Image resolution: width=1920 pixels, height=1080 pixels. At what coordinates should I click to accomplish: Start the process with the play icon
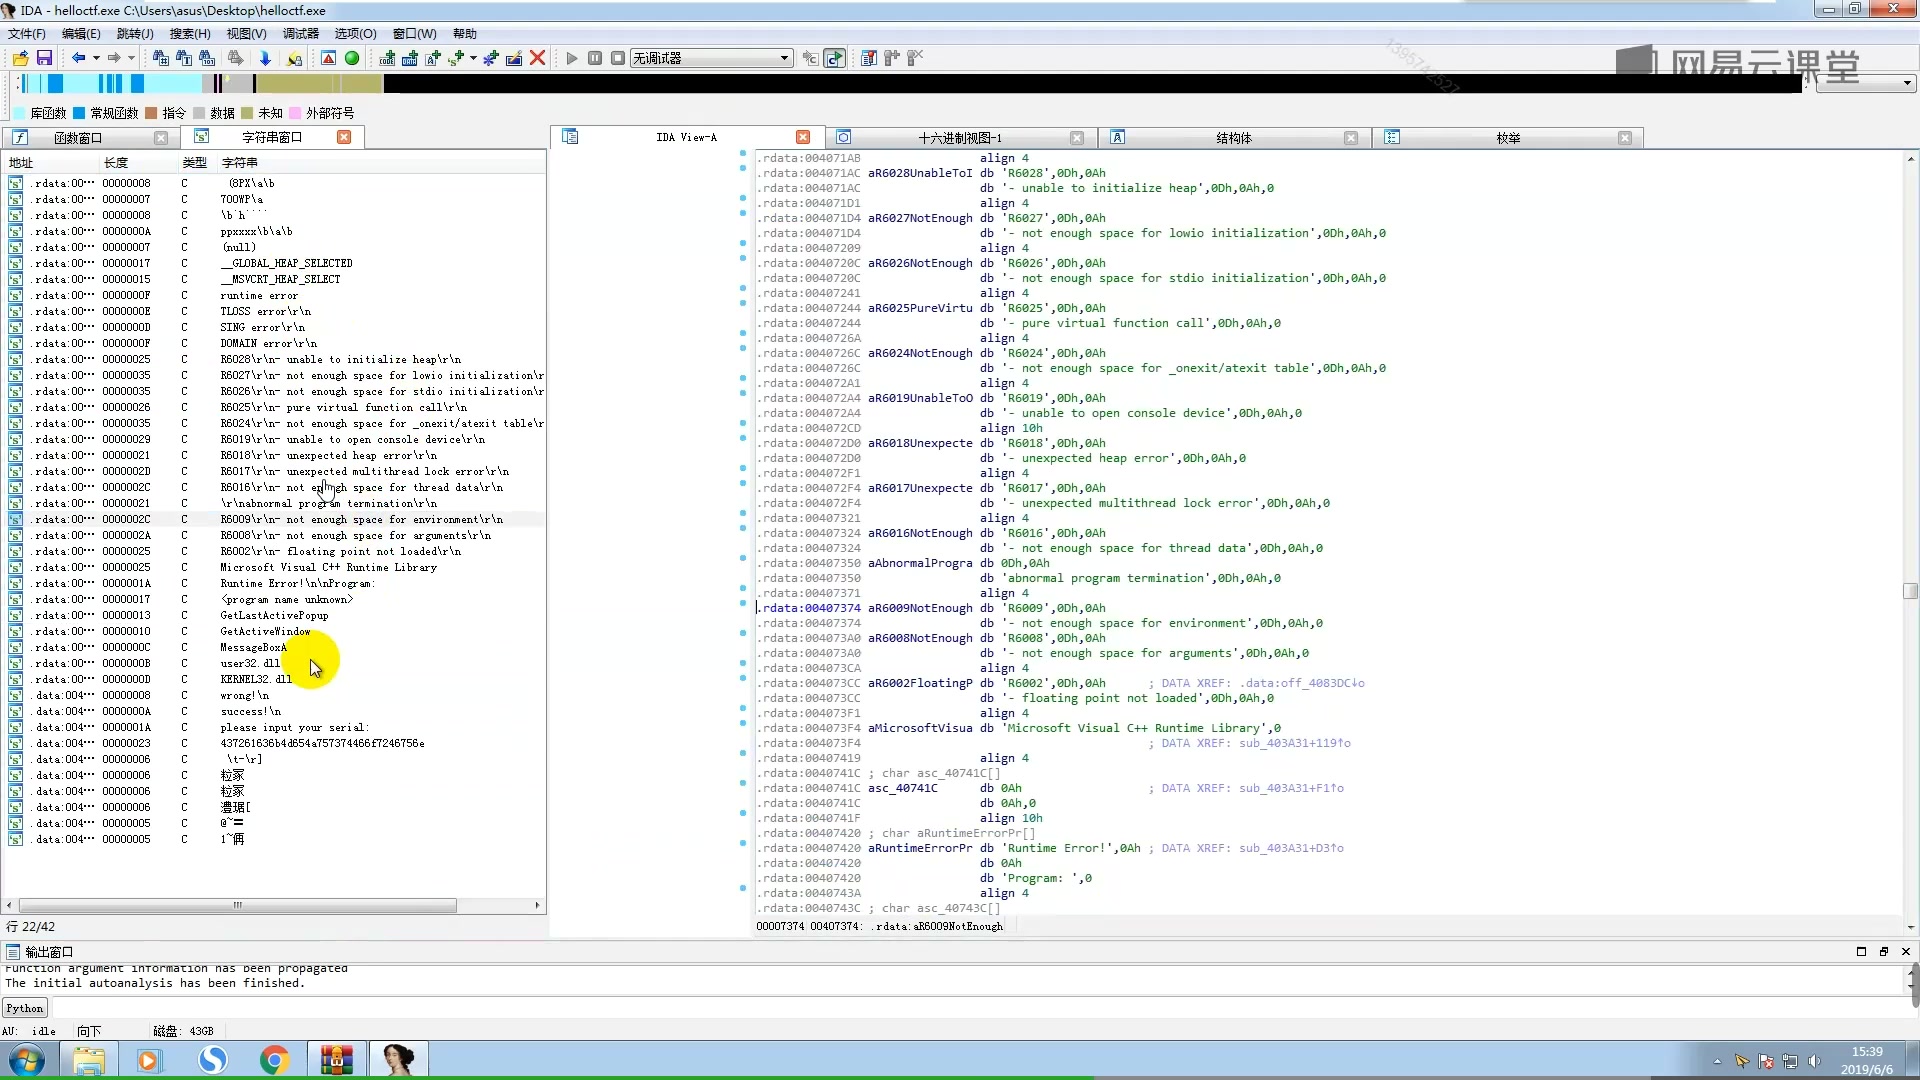[x=572, y=59]
